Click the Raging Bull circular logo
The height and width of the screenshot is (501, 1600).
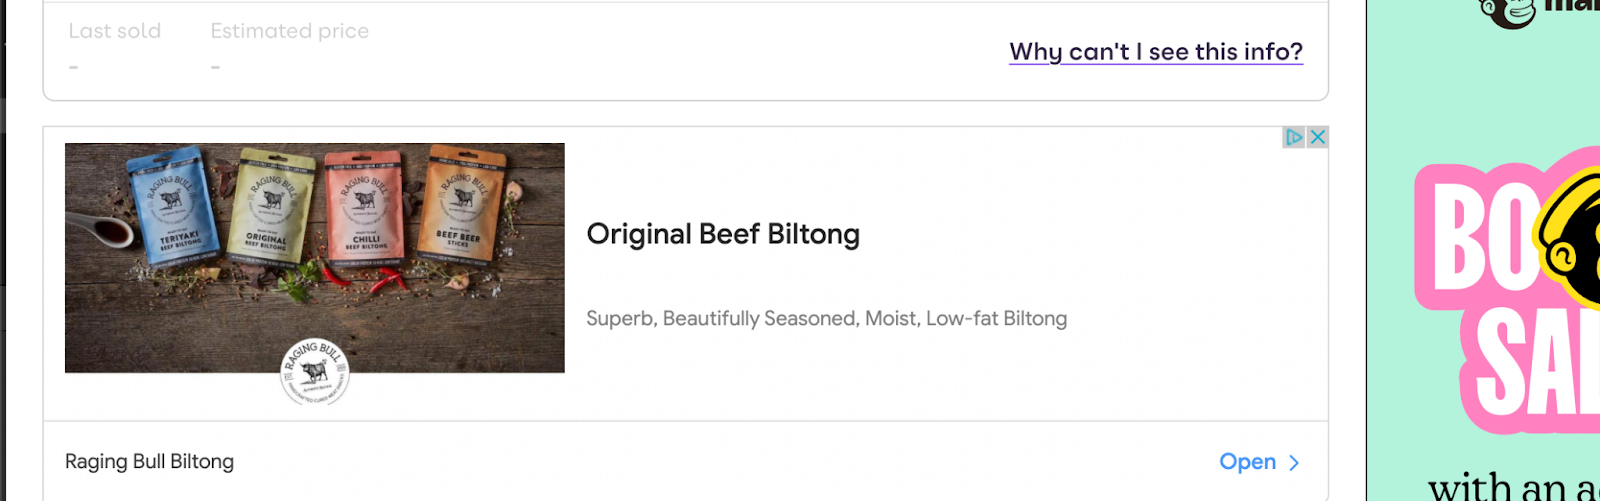[x=315, y=372]
